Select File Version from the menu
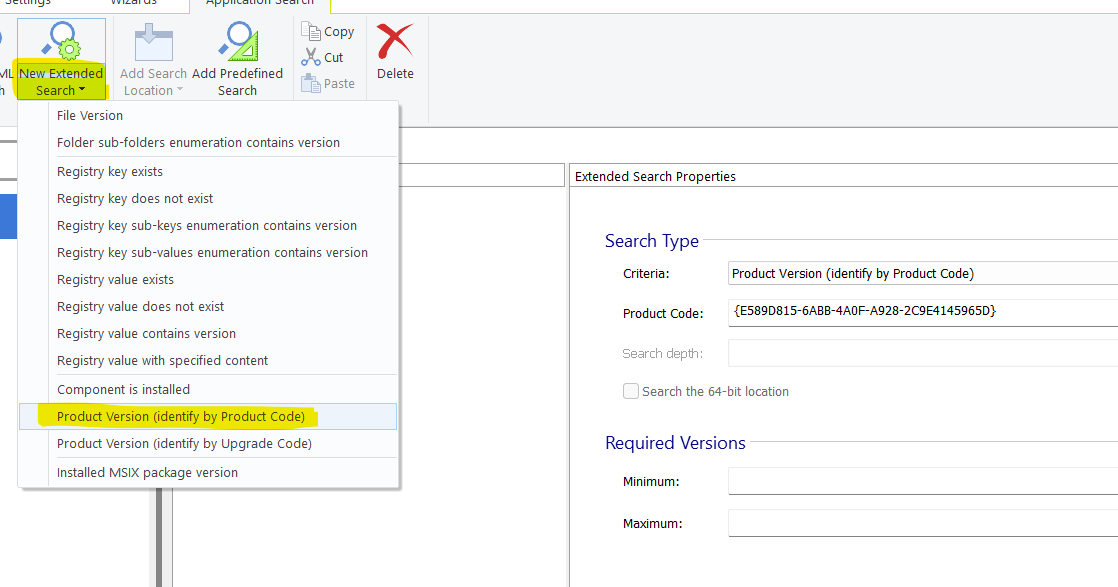 [90, 115]
